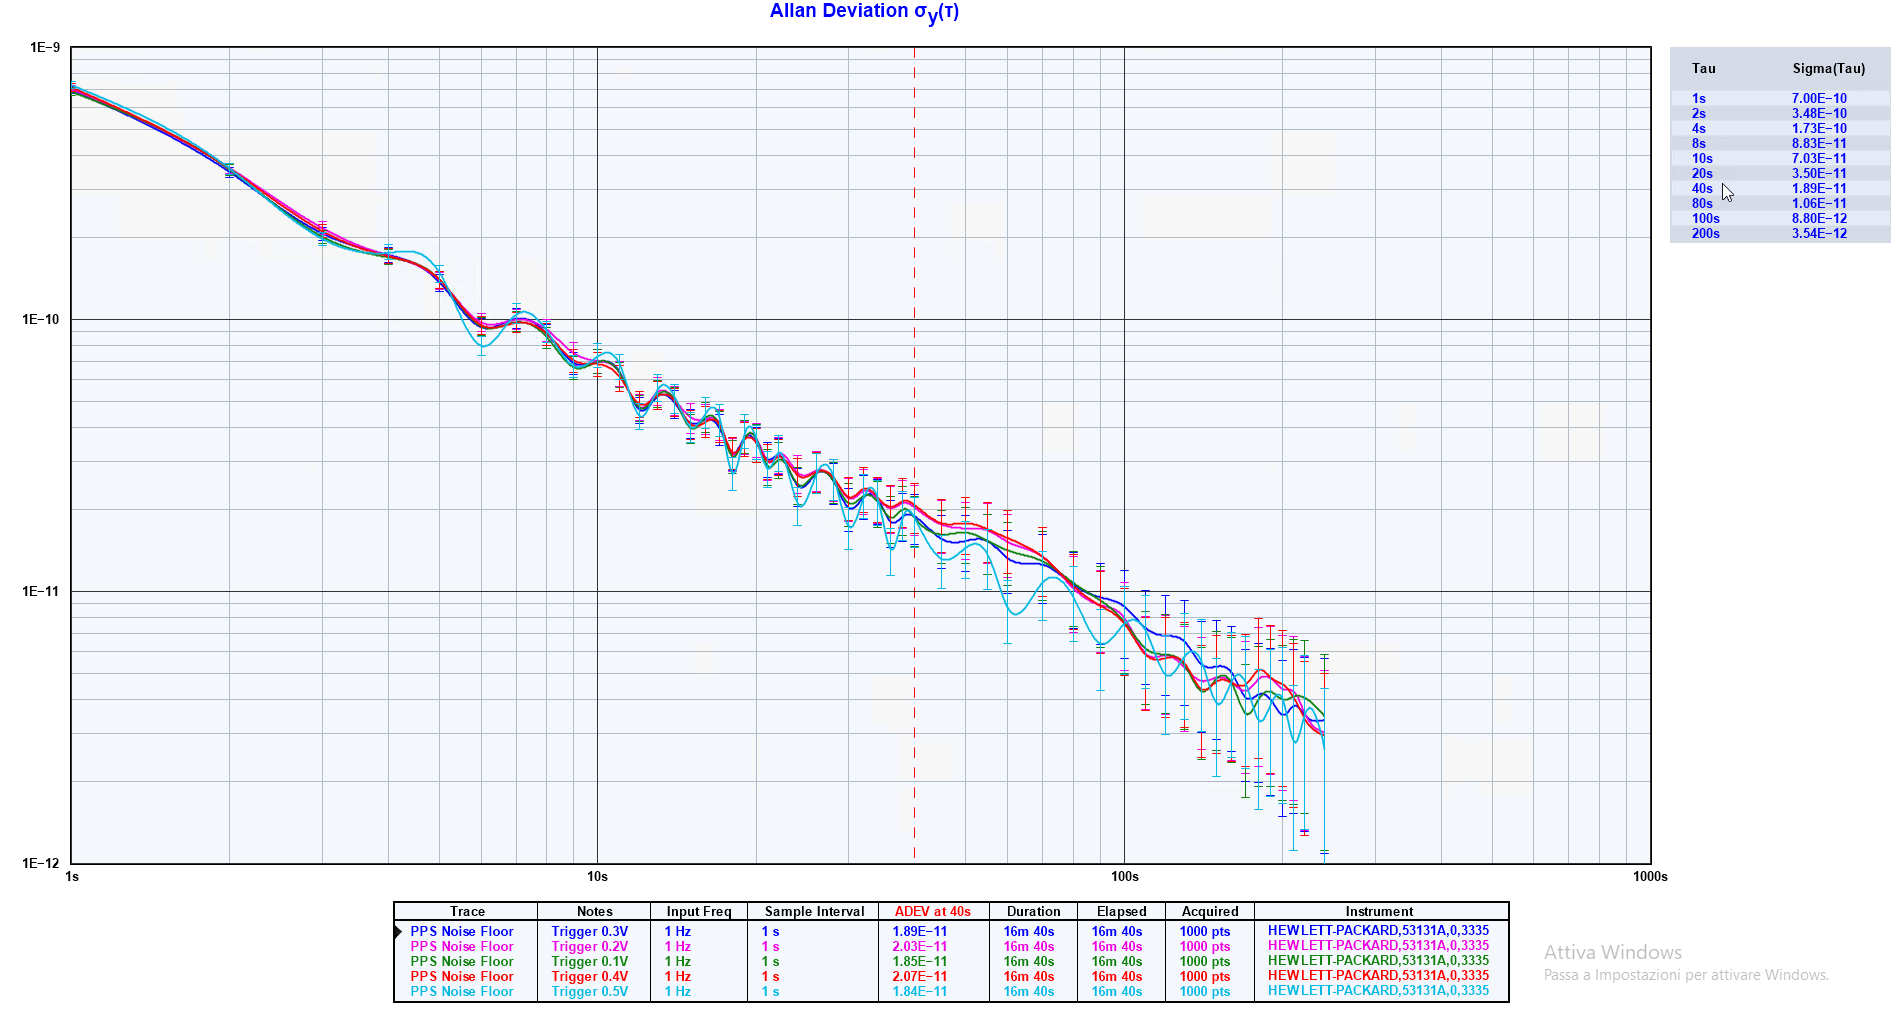The height and width of the screenshot is (1011, 1891).
Task: Click the 'Trigger 0.5V' note cell
Action: (x=590, y=991)
